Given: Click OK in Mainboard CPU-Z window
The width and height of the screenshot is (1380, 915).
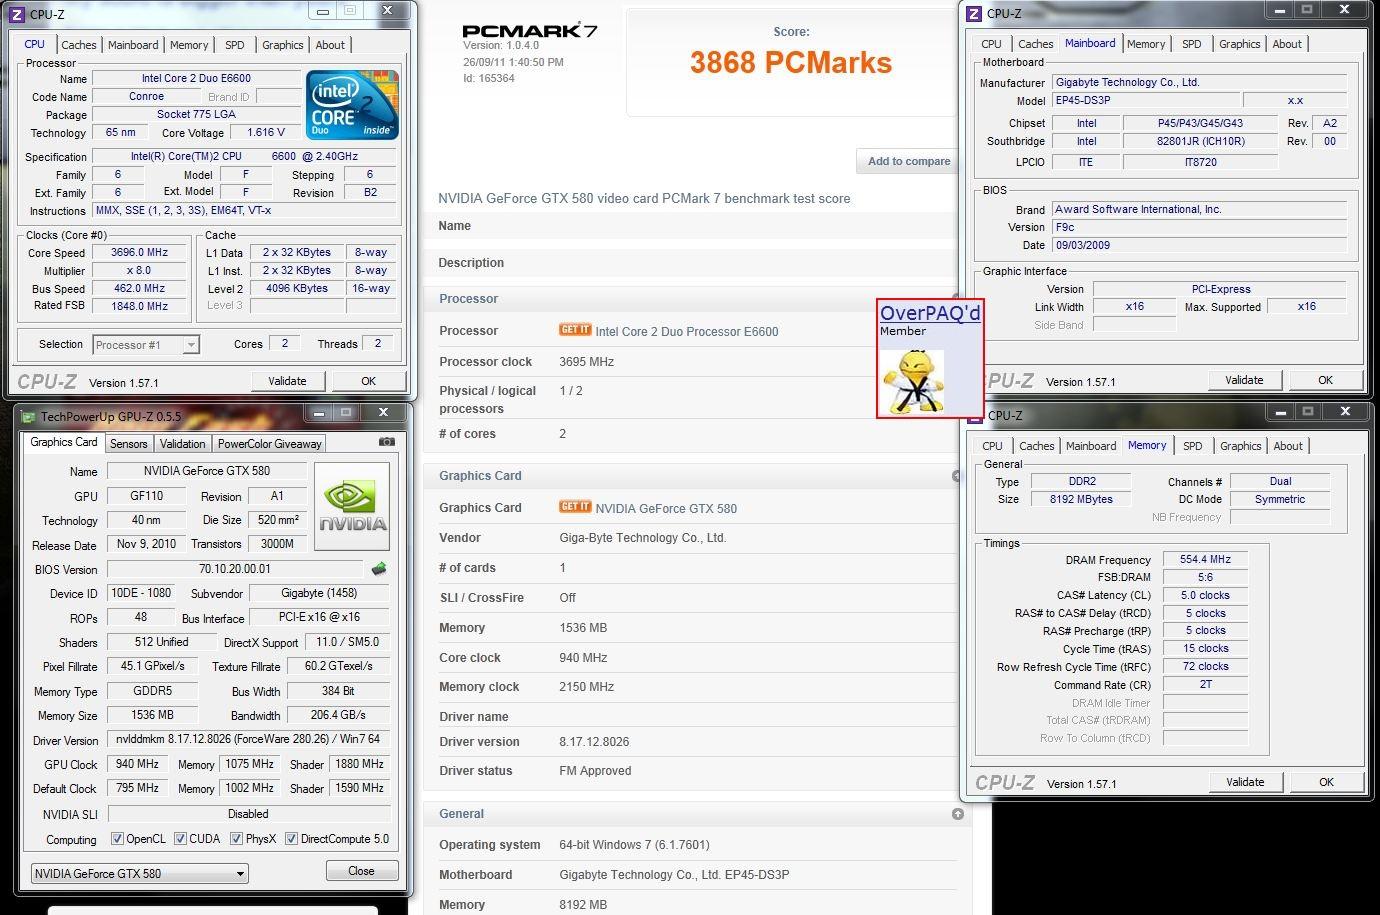Looking at the screenshot, I should pos(1325,380).
